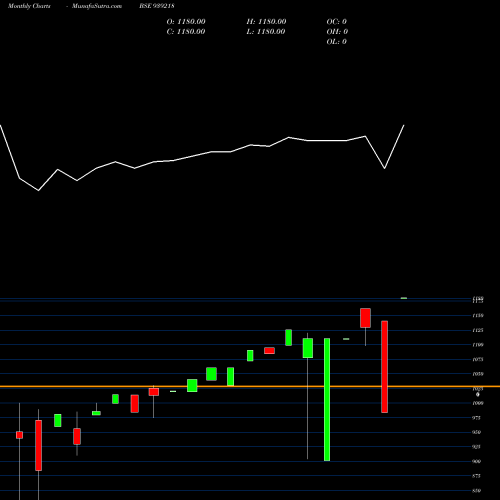Click the tallest green candlestick

[327, 400]
